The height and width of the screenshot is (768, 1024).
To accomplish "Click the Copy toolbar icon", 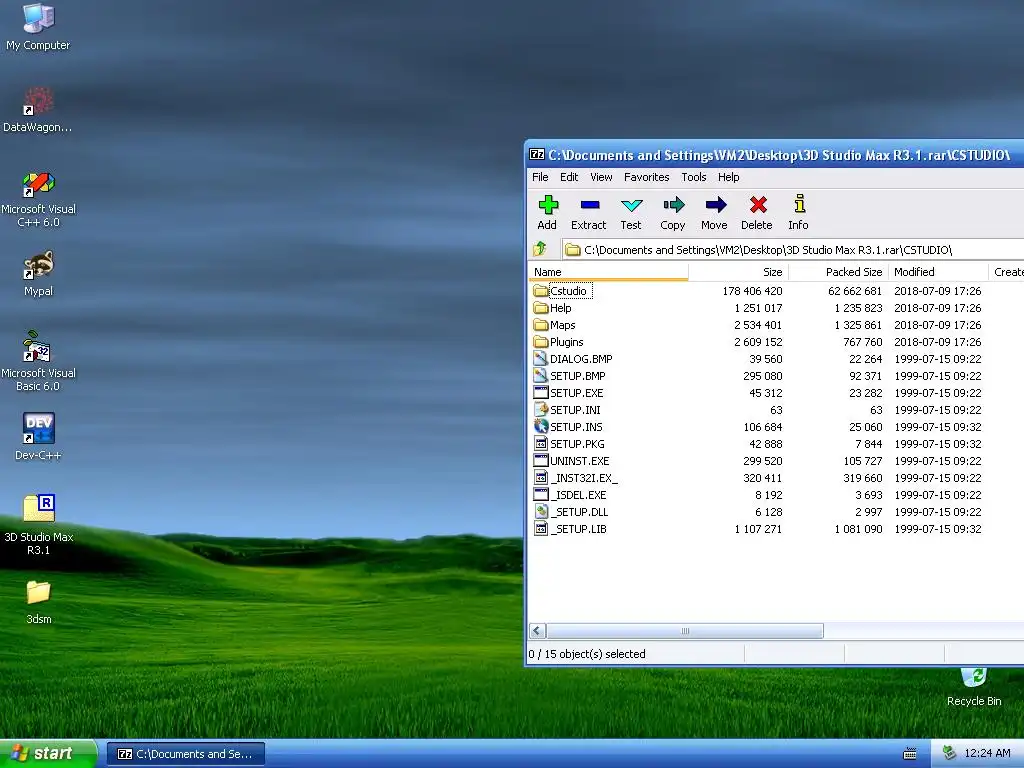I will tap(673, 213).
